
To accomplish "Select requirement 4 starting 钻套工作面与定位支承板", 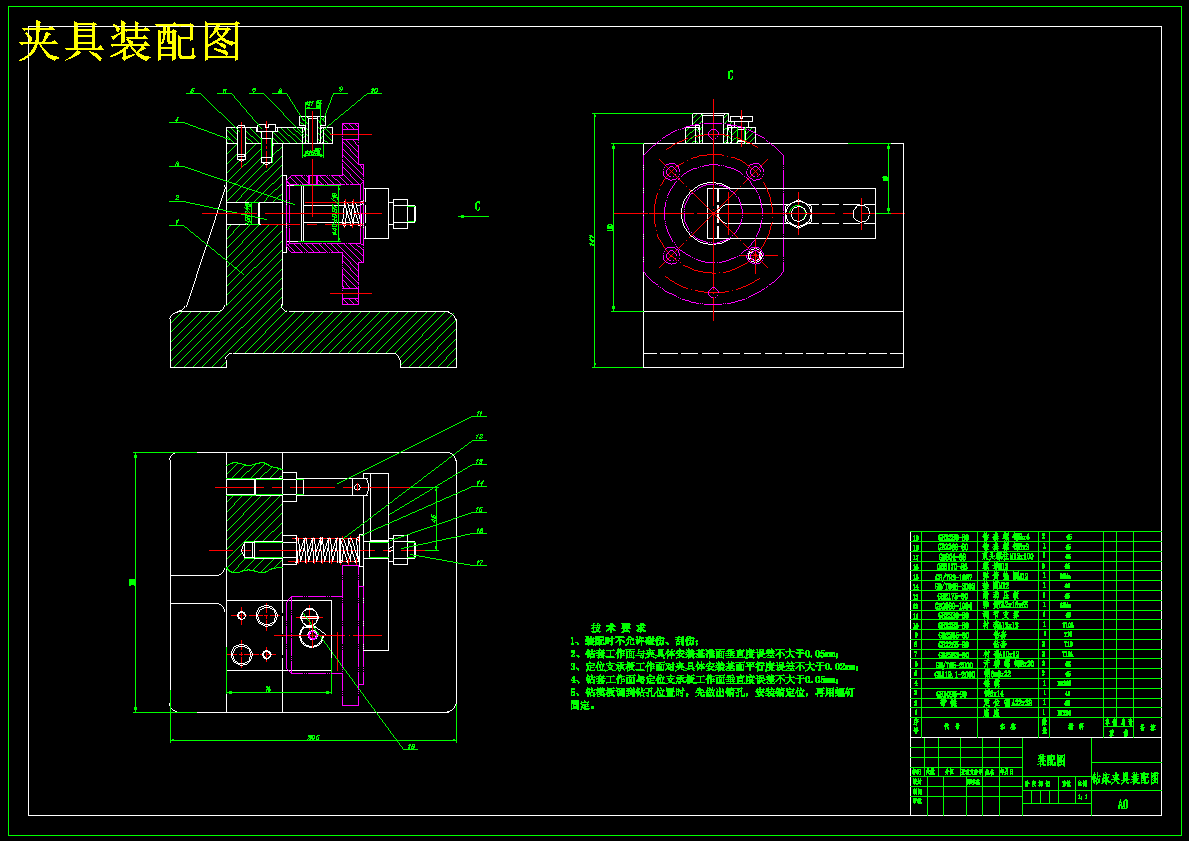I will tap(704, 679).
